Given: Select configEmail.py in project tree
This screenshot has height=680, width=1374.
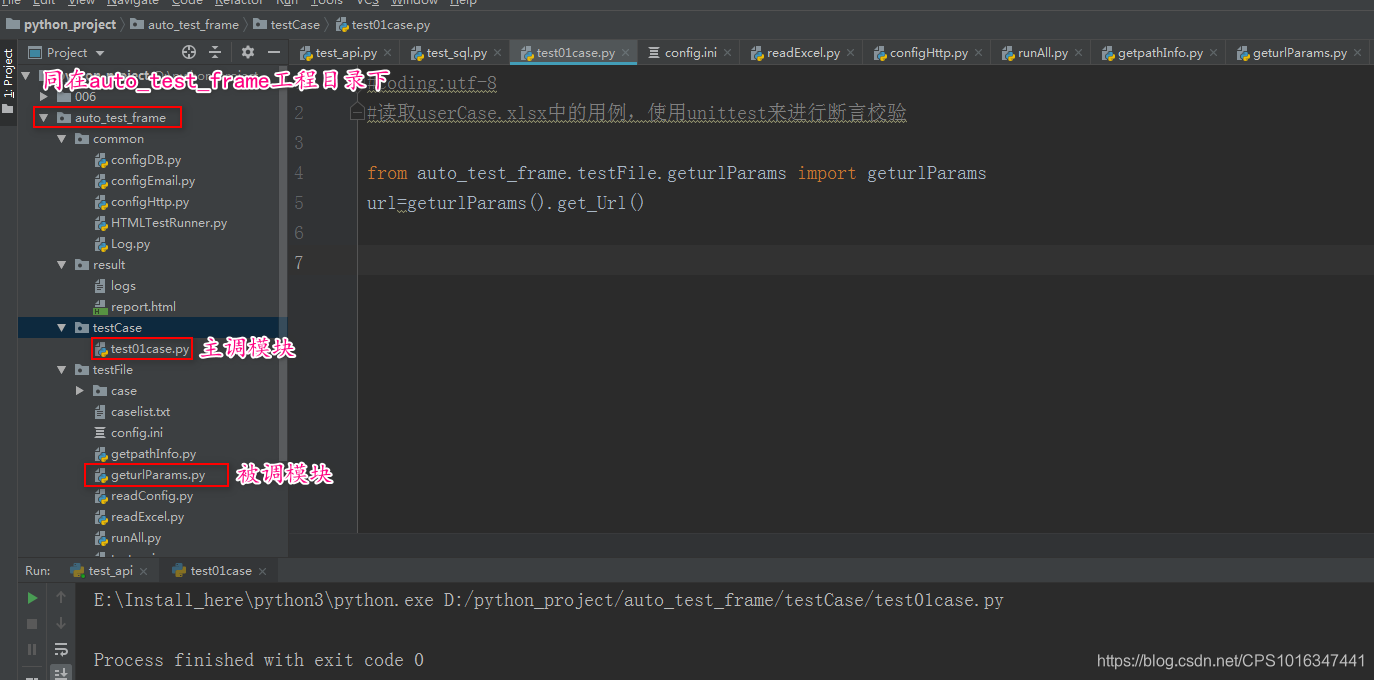Looking at the screenshot, I should 153,181.
